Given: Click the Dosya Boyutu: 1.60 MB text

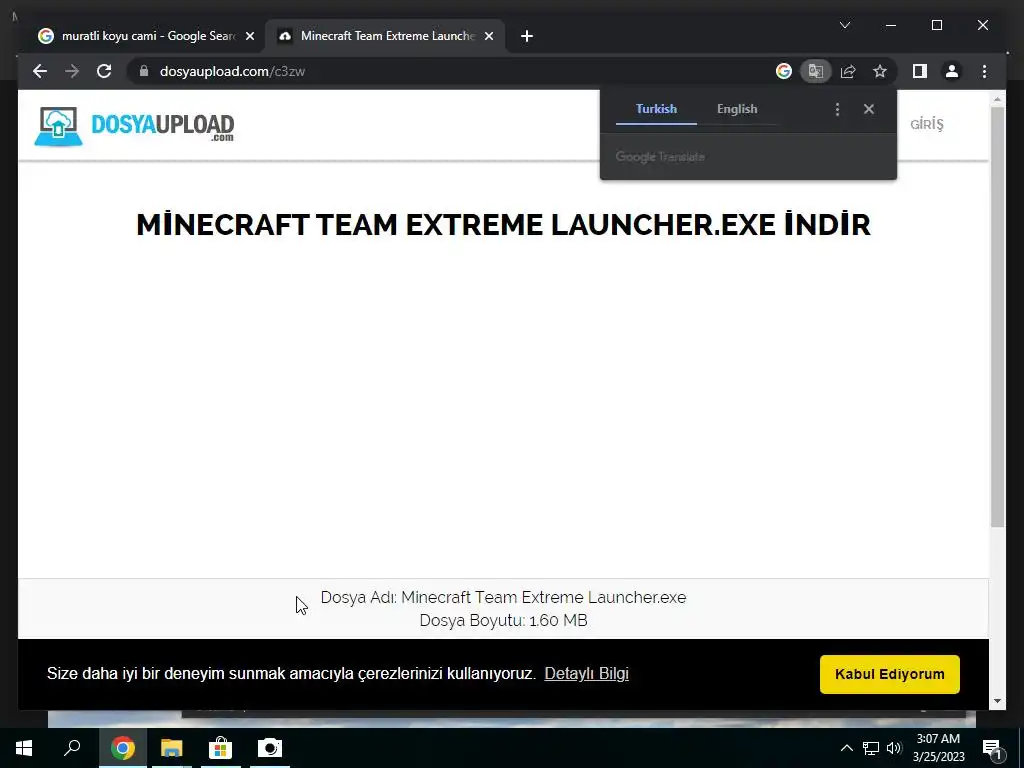Looking at the screenshot, I should pyautogui.click(x=504, y=620).
